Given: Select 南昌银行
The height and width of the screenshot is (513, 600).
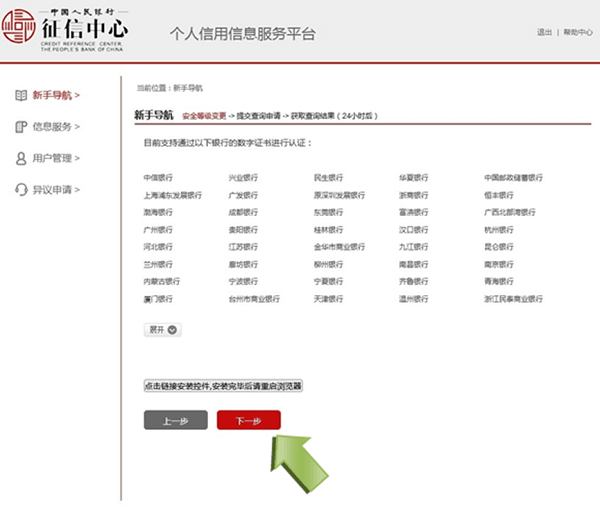Looking at the screenshot, I should point(414,264).
